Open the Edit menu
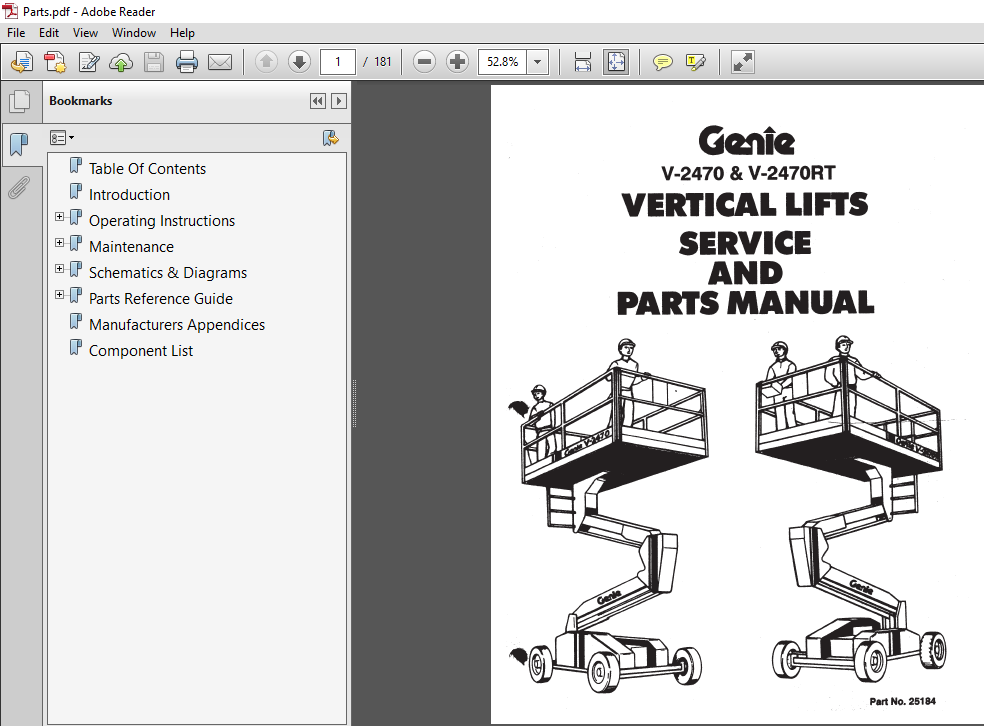This screenshot has width=984, height=726. (x=49, y=33)
